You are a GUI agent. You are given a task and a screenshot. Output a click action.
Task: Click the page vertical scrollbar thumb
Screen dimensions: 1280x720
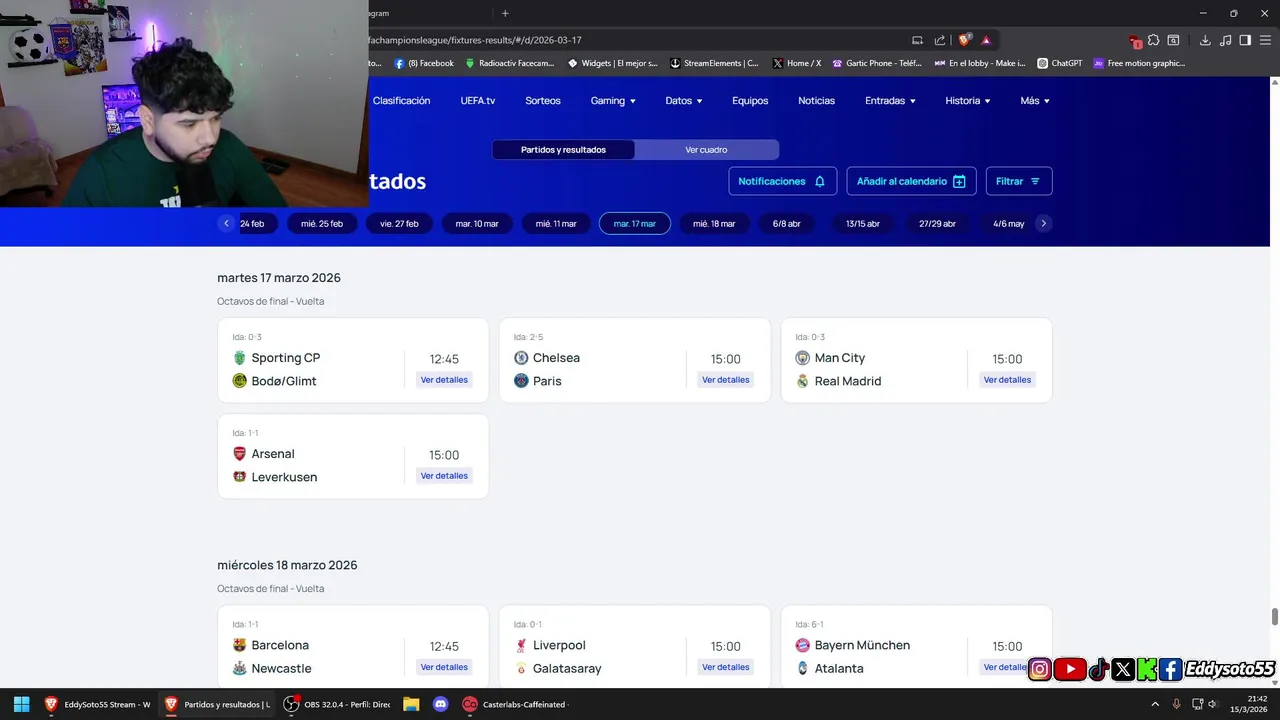(x=1274, y=616)
